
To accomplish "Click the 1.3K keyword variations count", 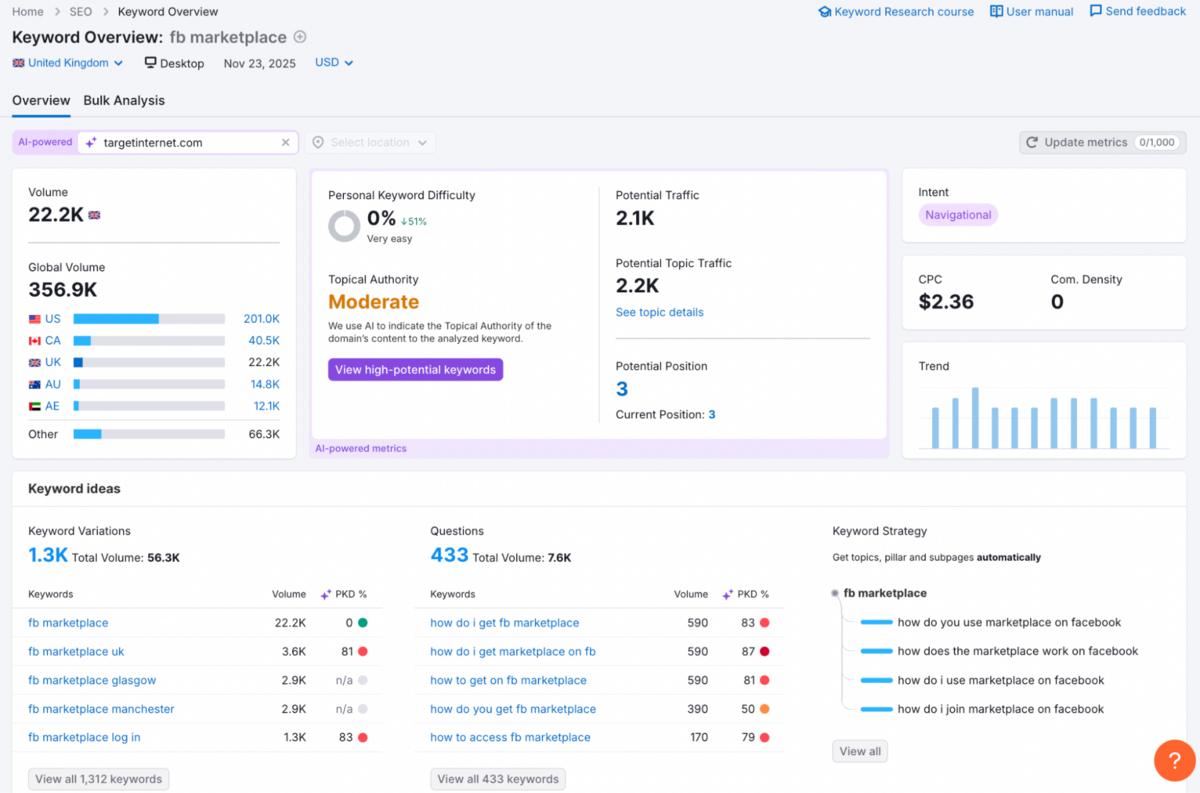I will [x=47, y=555].
